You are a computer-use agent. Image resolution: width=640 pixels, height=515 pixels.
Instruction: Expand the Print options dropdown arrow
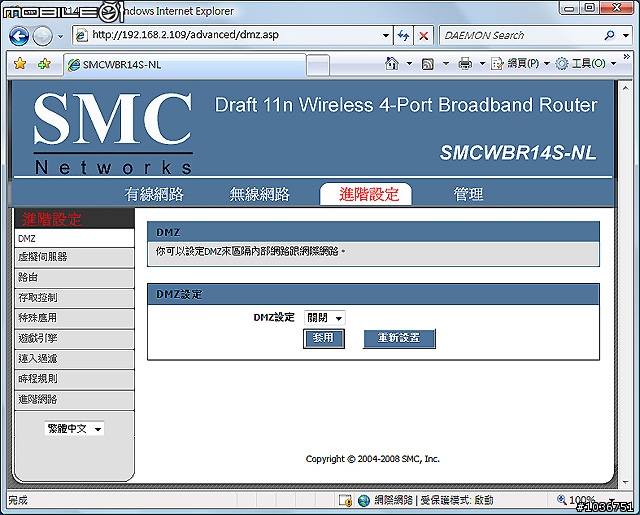[482, 64]
